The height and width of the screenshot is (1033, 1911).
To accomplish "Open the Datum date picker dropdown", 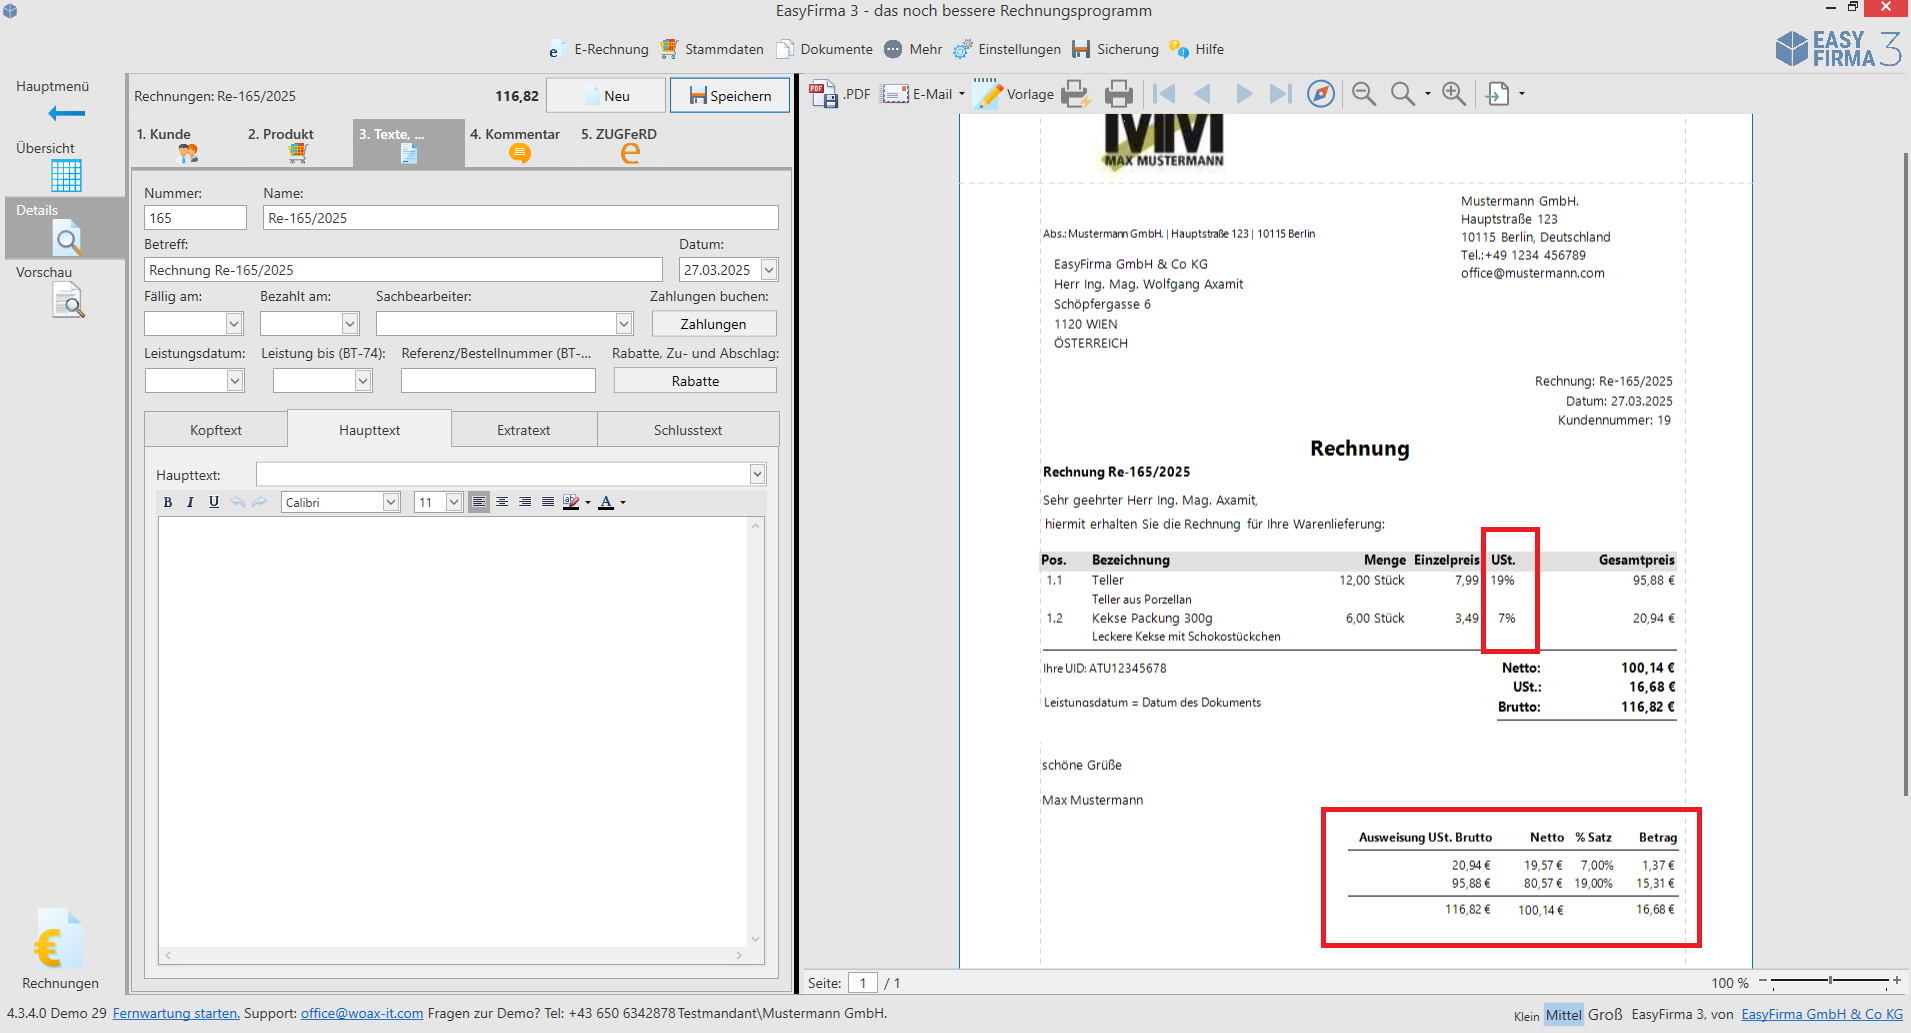I will coord(769,270).
